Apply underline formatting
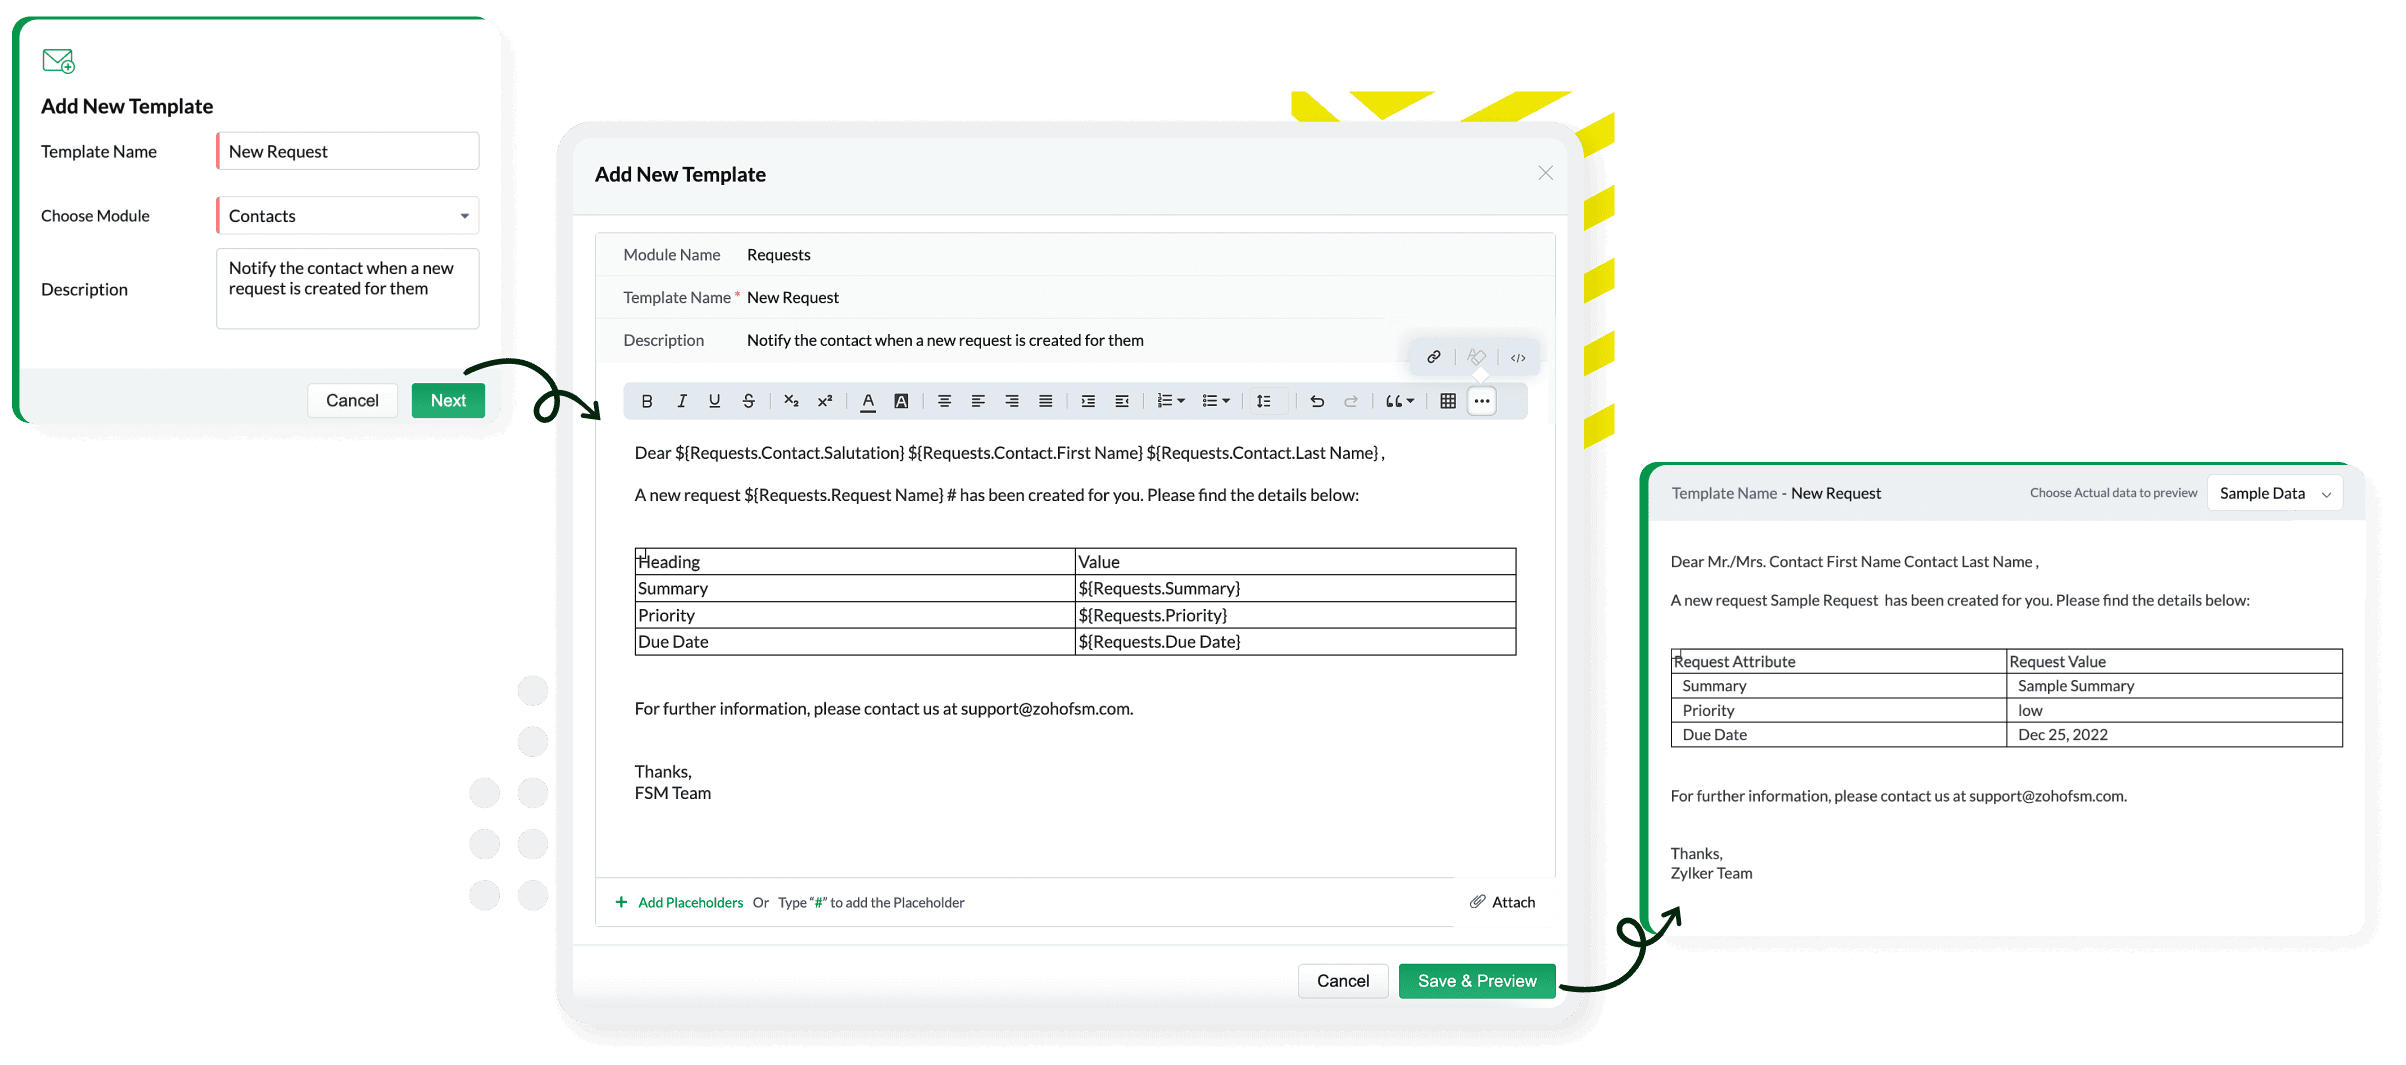Screen dimensions: 2406x1065 [714, 401]
